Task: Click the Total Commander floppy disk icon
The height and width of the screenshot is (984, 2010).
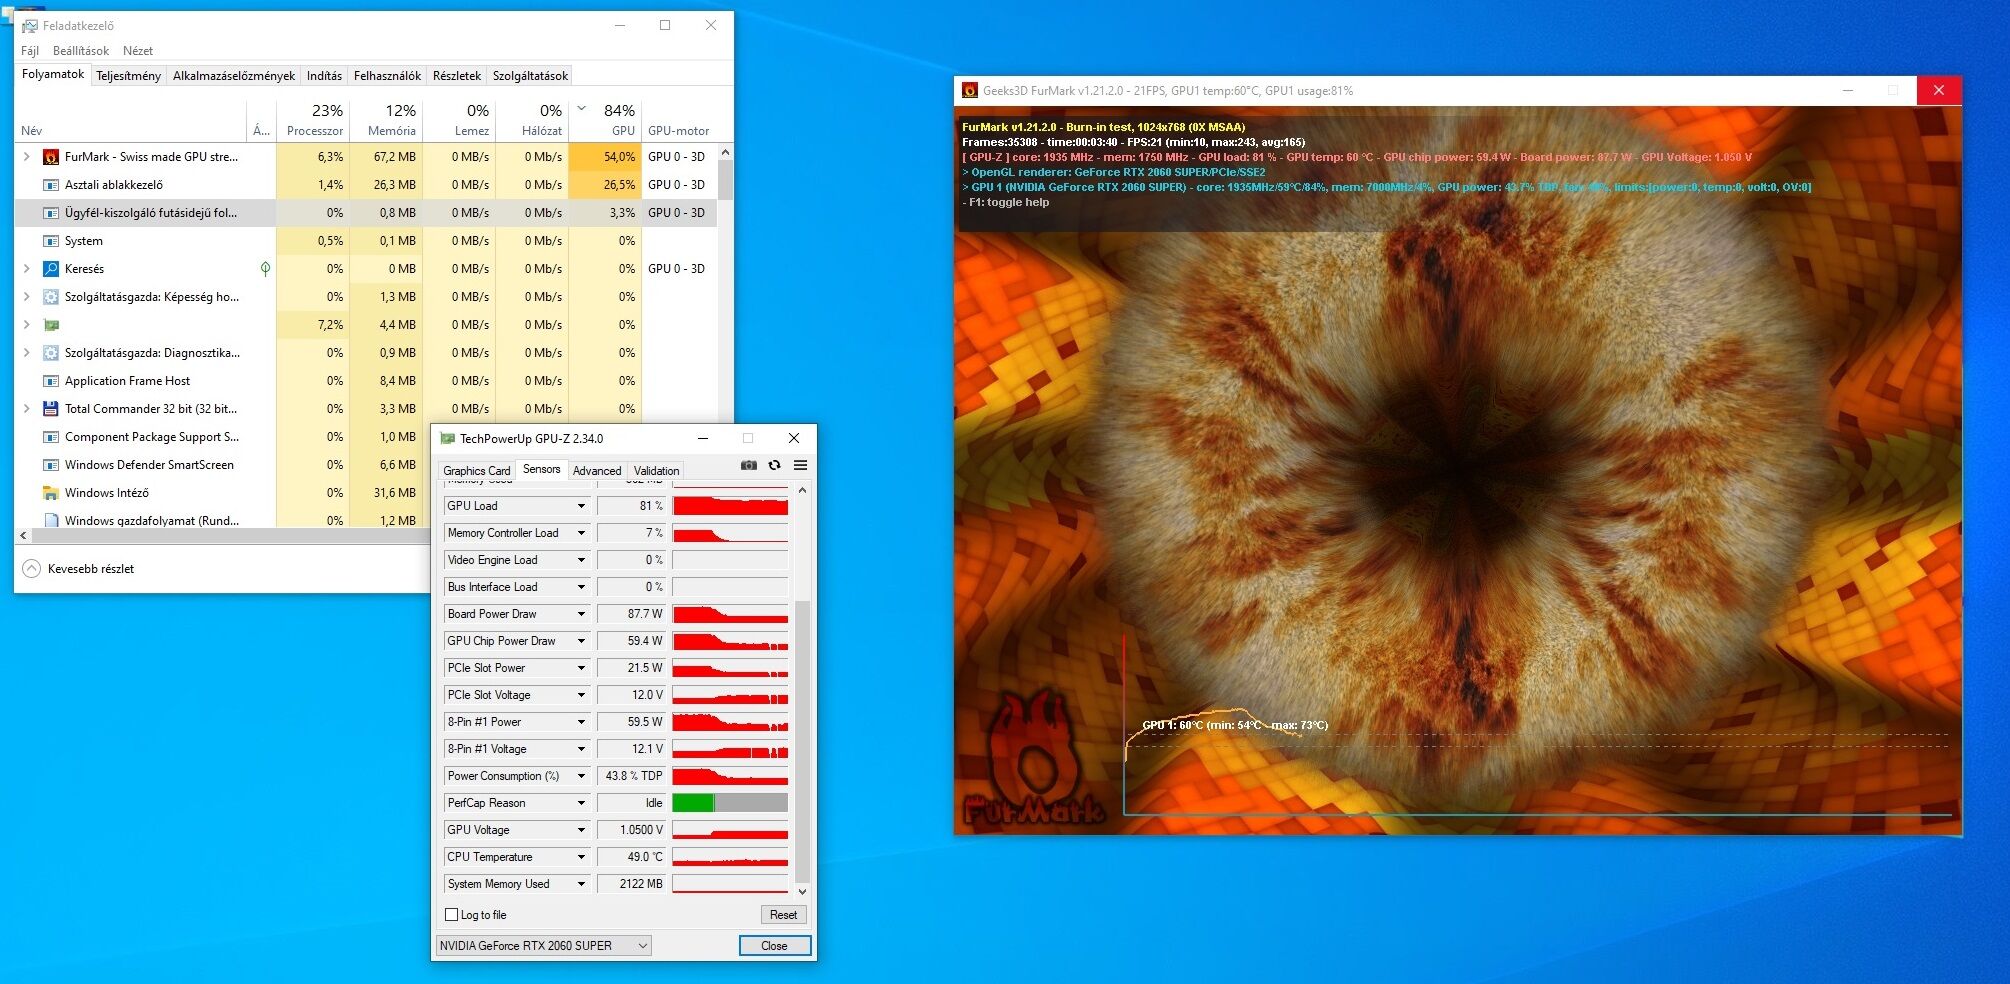Action: click(x=51, y=409)
